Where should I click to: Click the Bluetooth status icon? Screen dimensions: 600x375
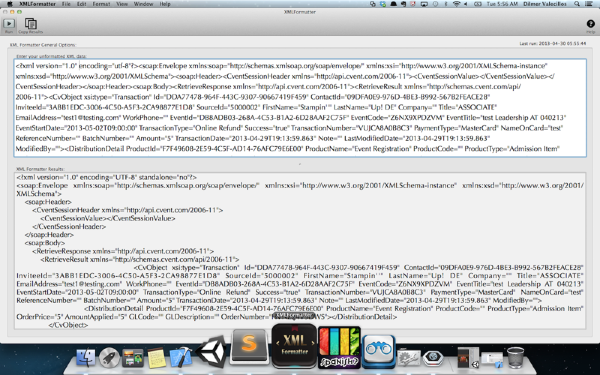click(x=446, y=4)
